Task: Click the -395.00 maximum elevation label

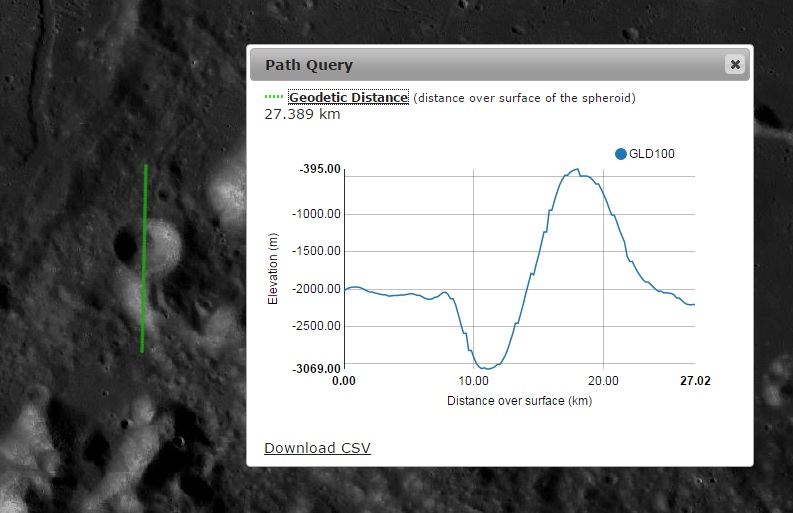Action: tap(320, 170)
